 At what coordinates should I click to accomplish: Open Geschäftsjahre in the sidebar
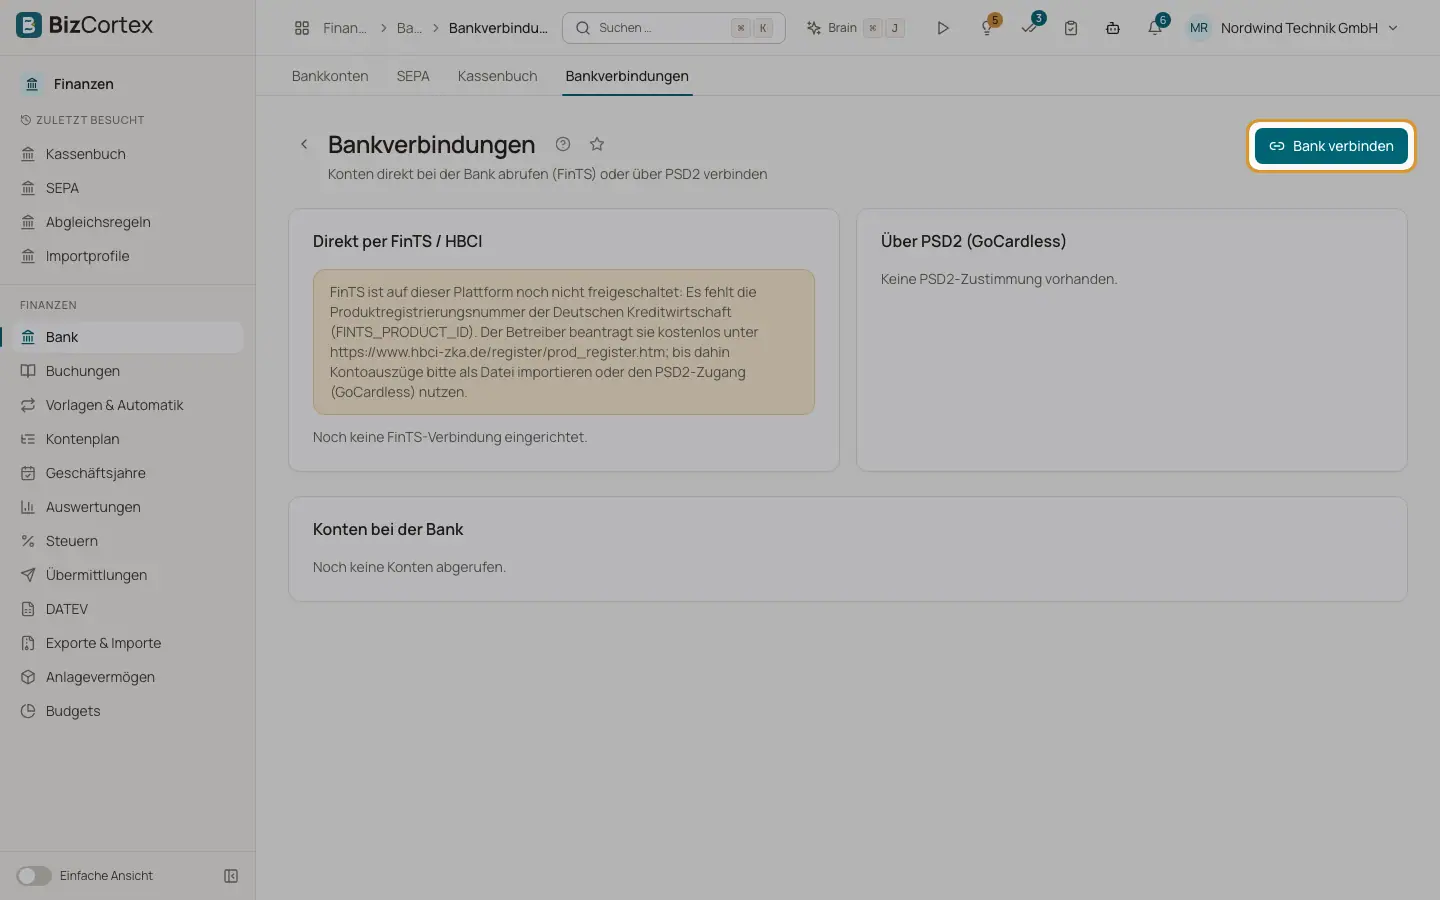click(x=127, y=473)
